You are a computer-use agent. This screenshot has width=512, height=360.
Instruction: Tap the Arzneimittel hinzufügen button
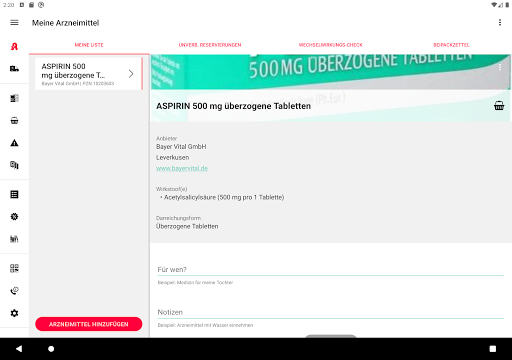coord(89,324)
